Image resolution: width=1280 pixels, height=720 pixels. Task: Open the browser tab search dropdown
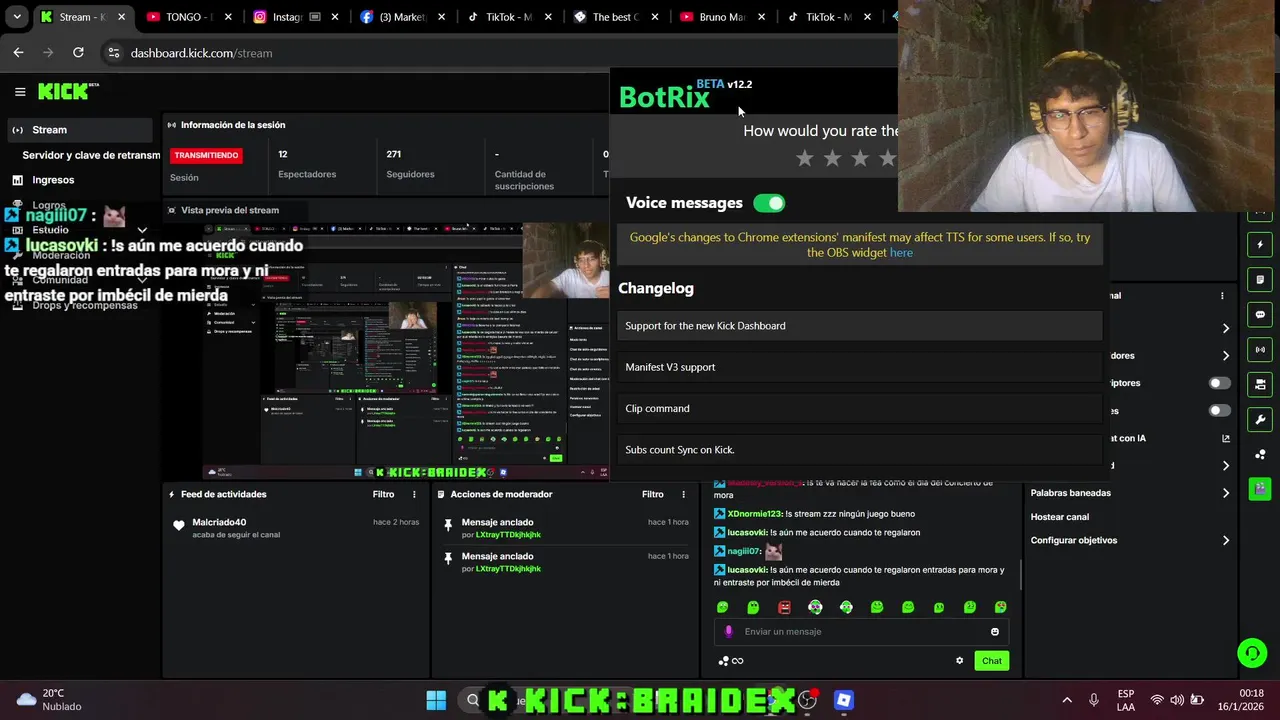point(17,17)
